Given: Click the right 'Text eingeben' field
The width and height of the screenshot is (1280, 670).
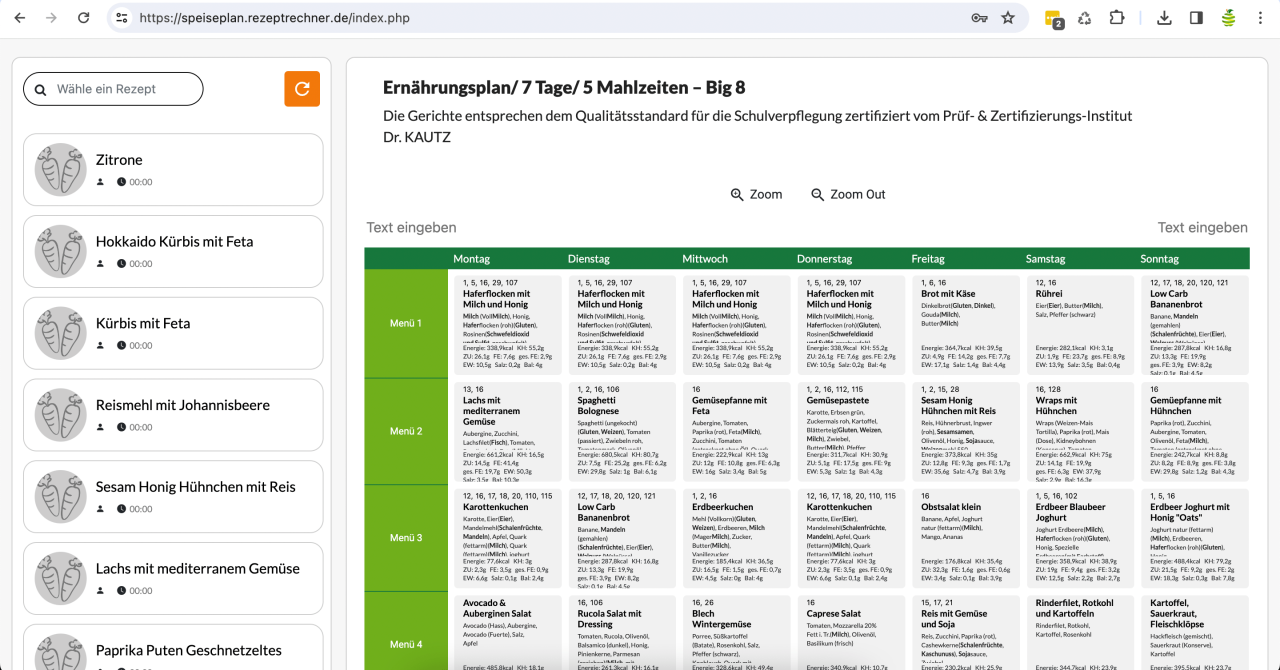Looking at the screenshot, I should tap(1202, 228).
